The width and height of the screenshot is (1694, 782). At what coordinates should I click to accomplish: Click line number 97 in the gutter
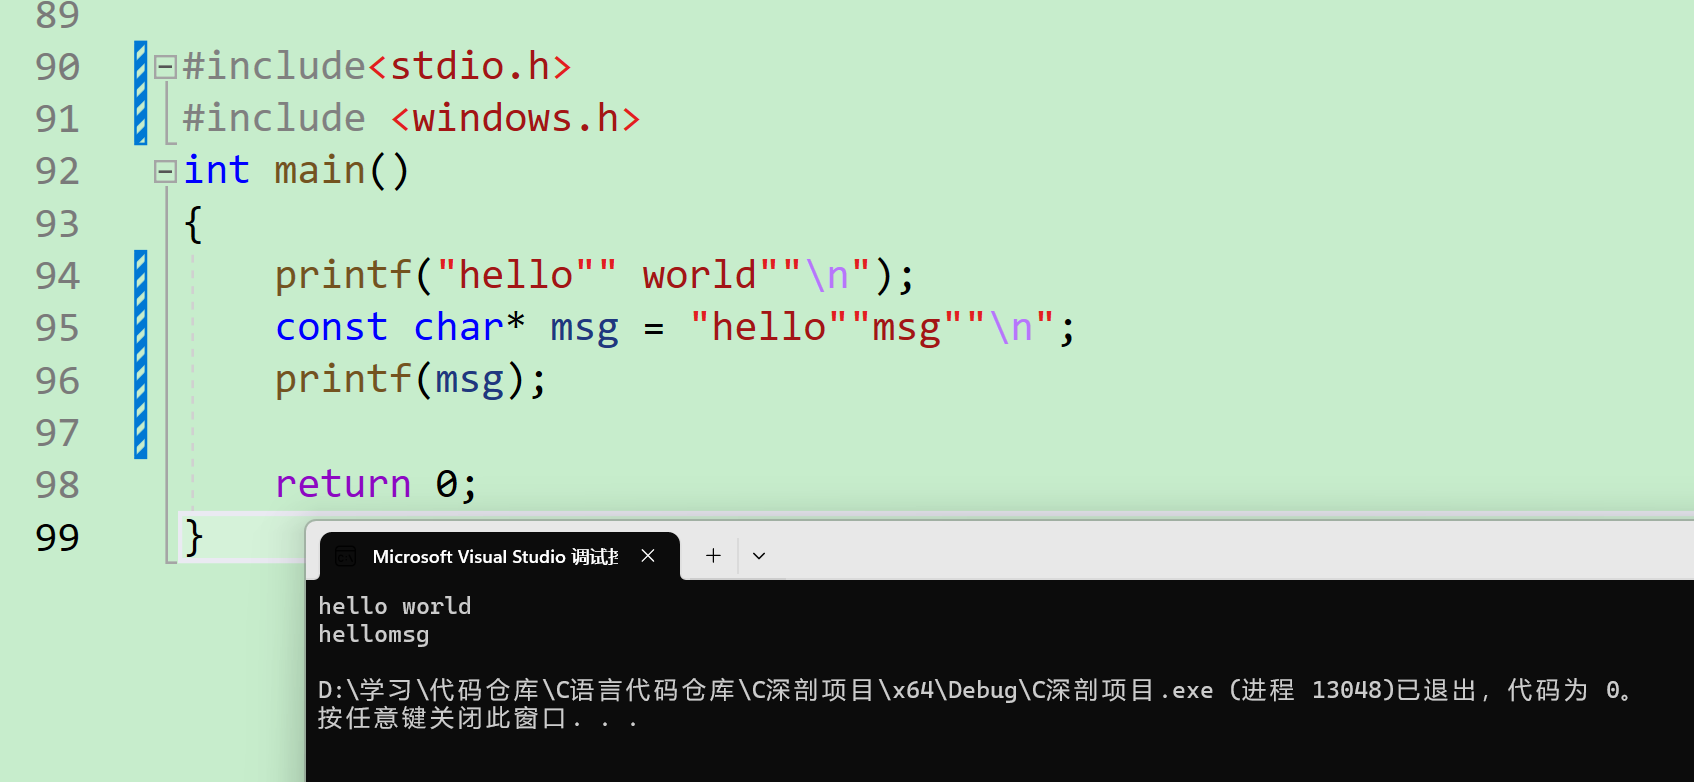[x=57, y=433]
